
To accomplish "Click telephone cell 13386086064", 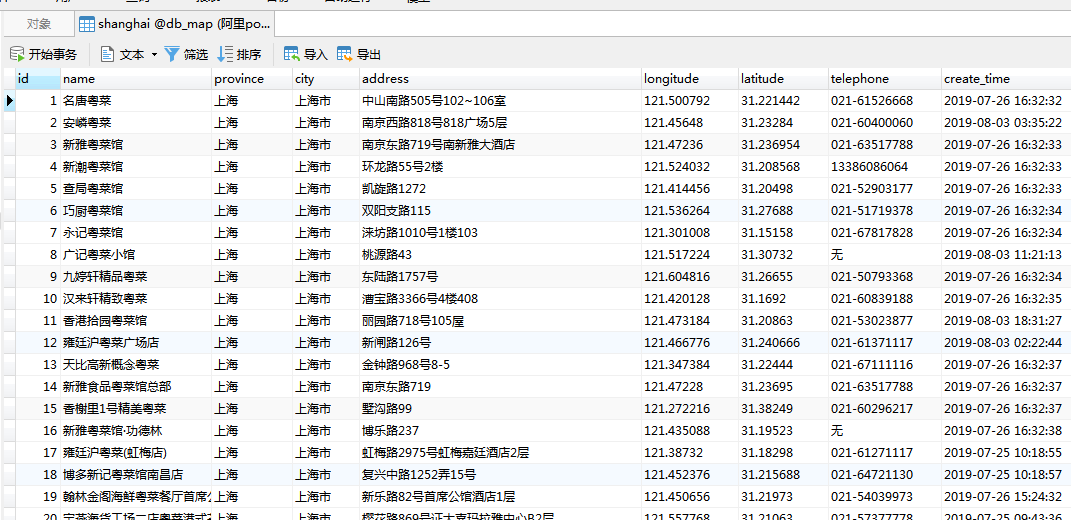I will pyautogui.click(x=885, y=167).
